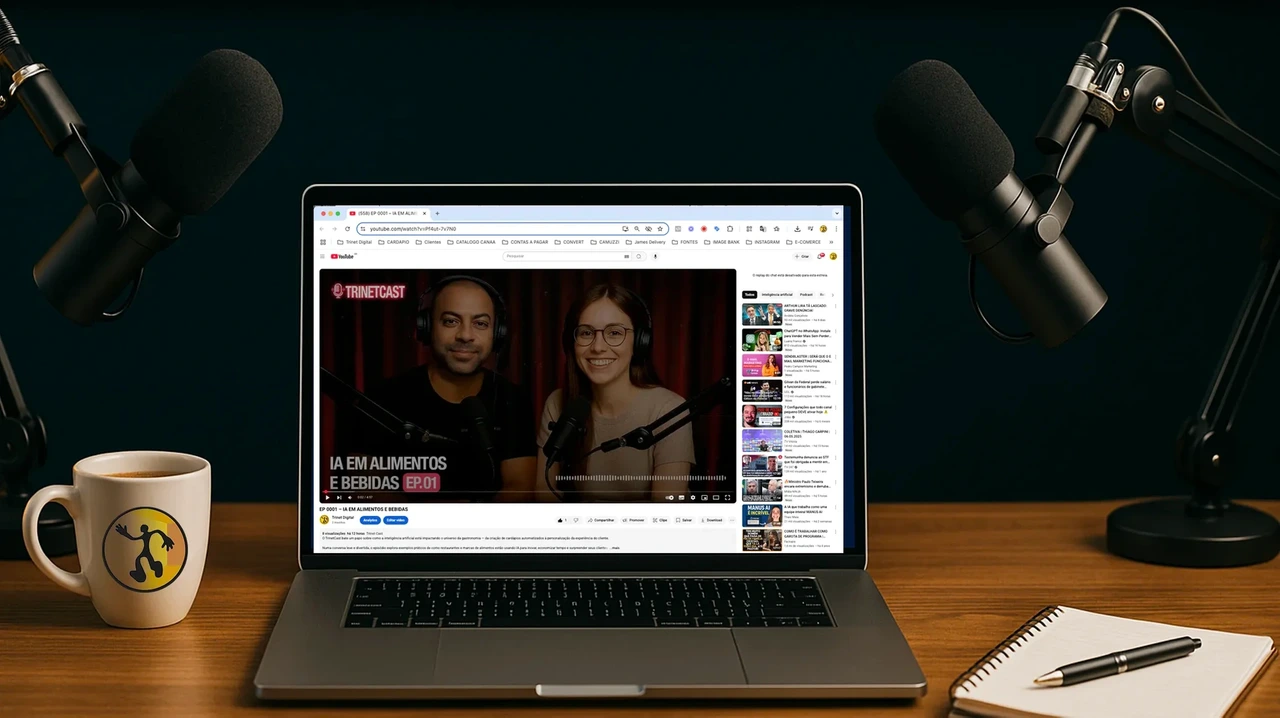This screenshot has height=718, width=1280.
Task: Show hidden bookmarks with » arrow
Action: 831,242
